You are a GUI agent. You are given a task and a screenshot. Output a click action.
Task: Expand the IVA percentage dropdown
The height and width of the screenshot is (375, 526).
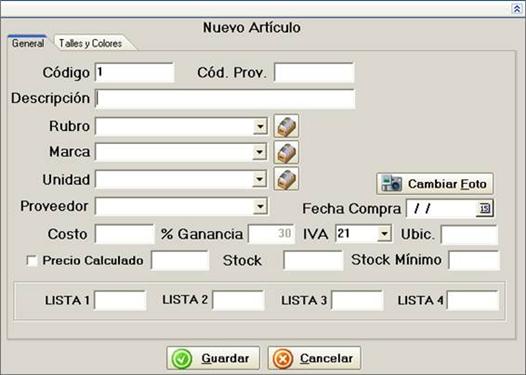[x=384, y=233]
